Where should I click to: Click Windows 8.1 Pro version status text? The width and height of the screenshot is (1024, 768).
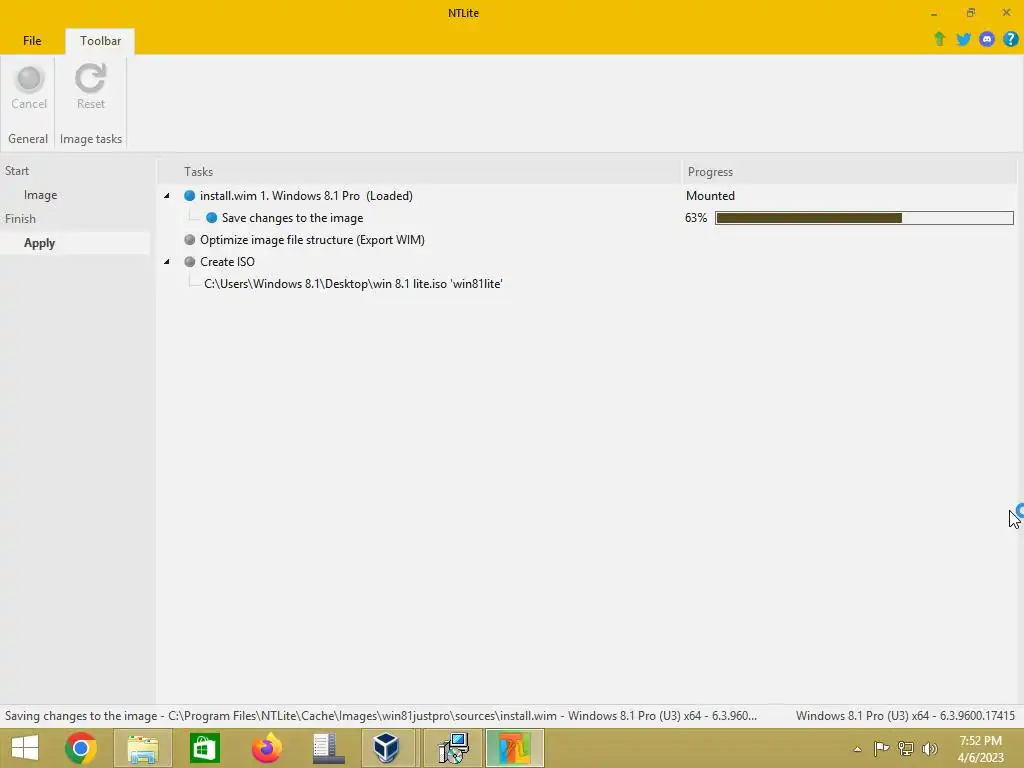(x=905, y=716)
